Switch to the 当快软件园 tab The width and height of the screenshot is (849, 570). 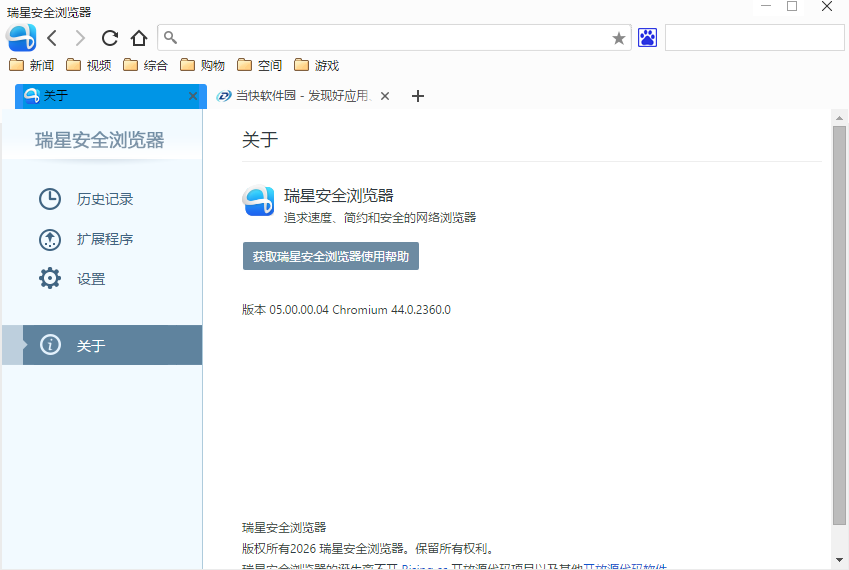[x=295, y=96]
